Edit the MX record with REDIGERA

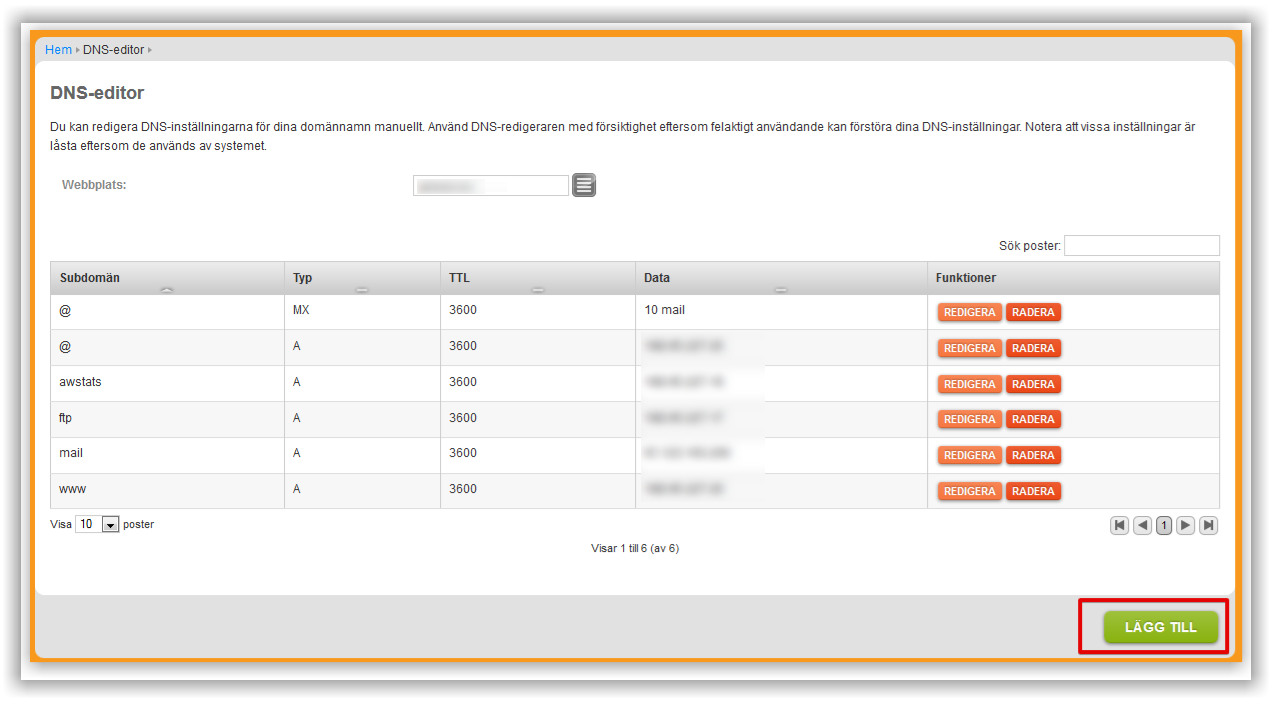coord(968,311)
